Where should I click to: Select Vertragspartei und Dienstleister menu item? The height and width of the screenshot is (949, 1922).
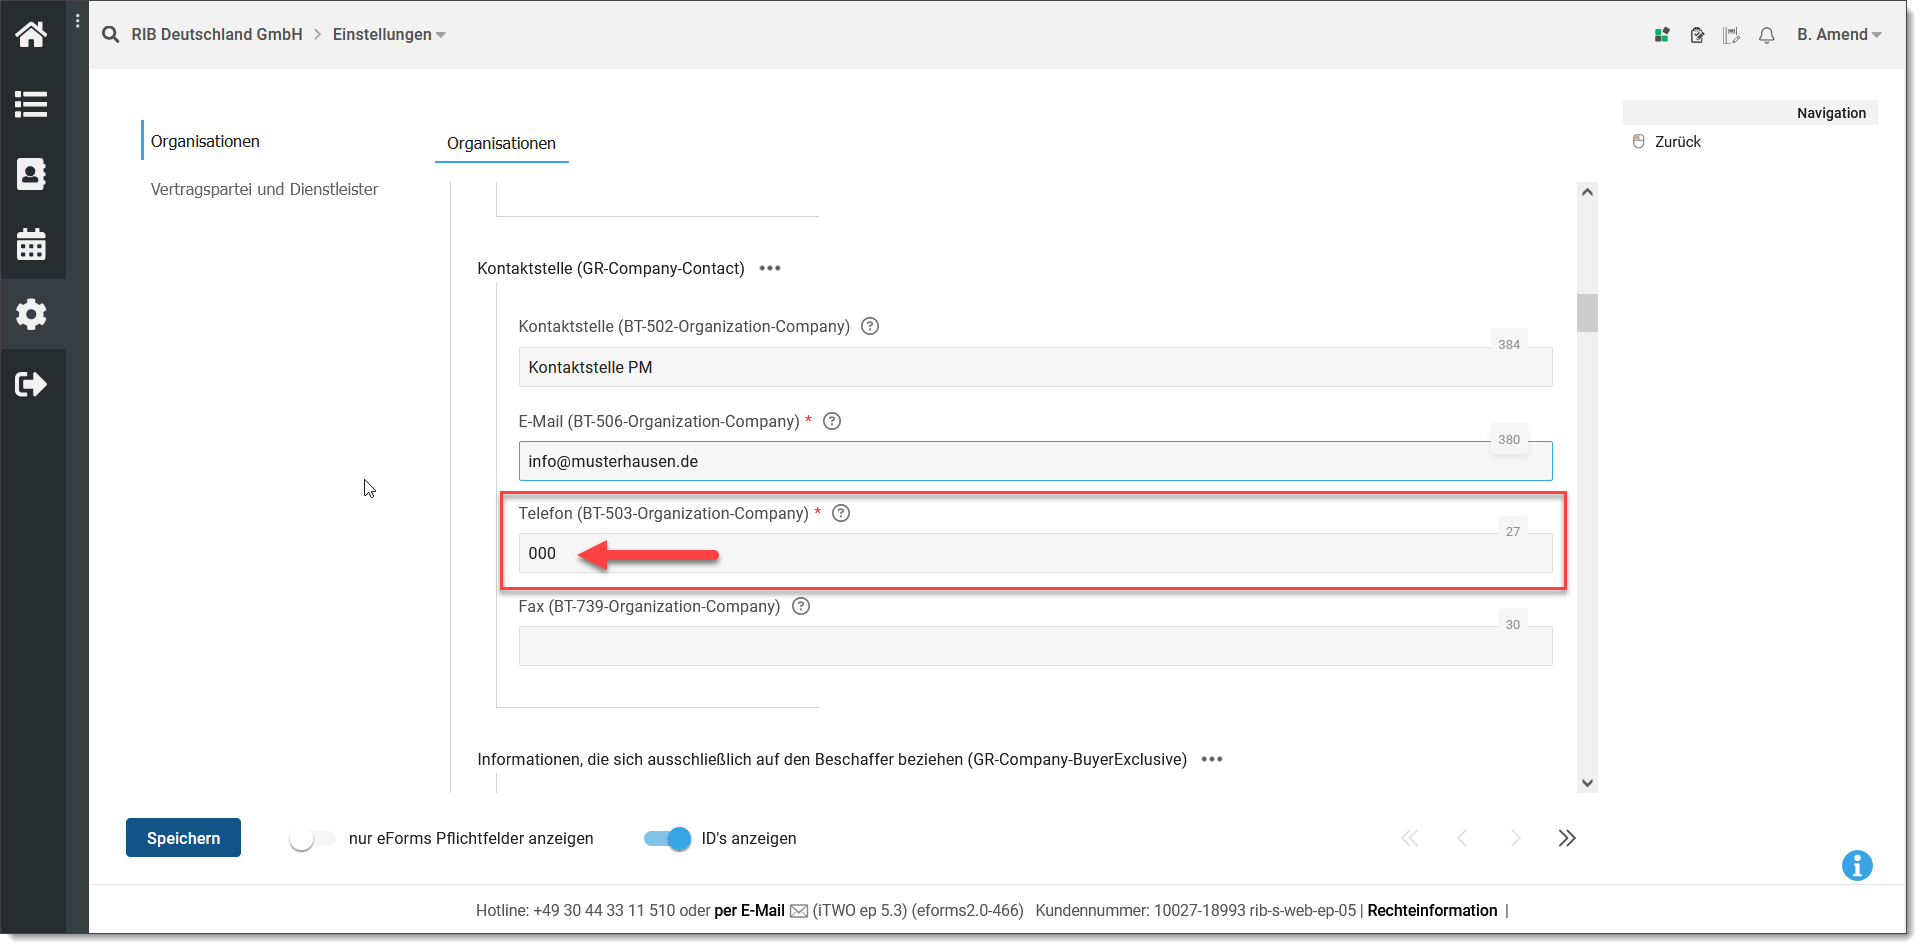pos(264,189)
